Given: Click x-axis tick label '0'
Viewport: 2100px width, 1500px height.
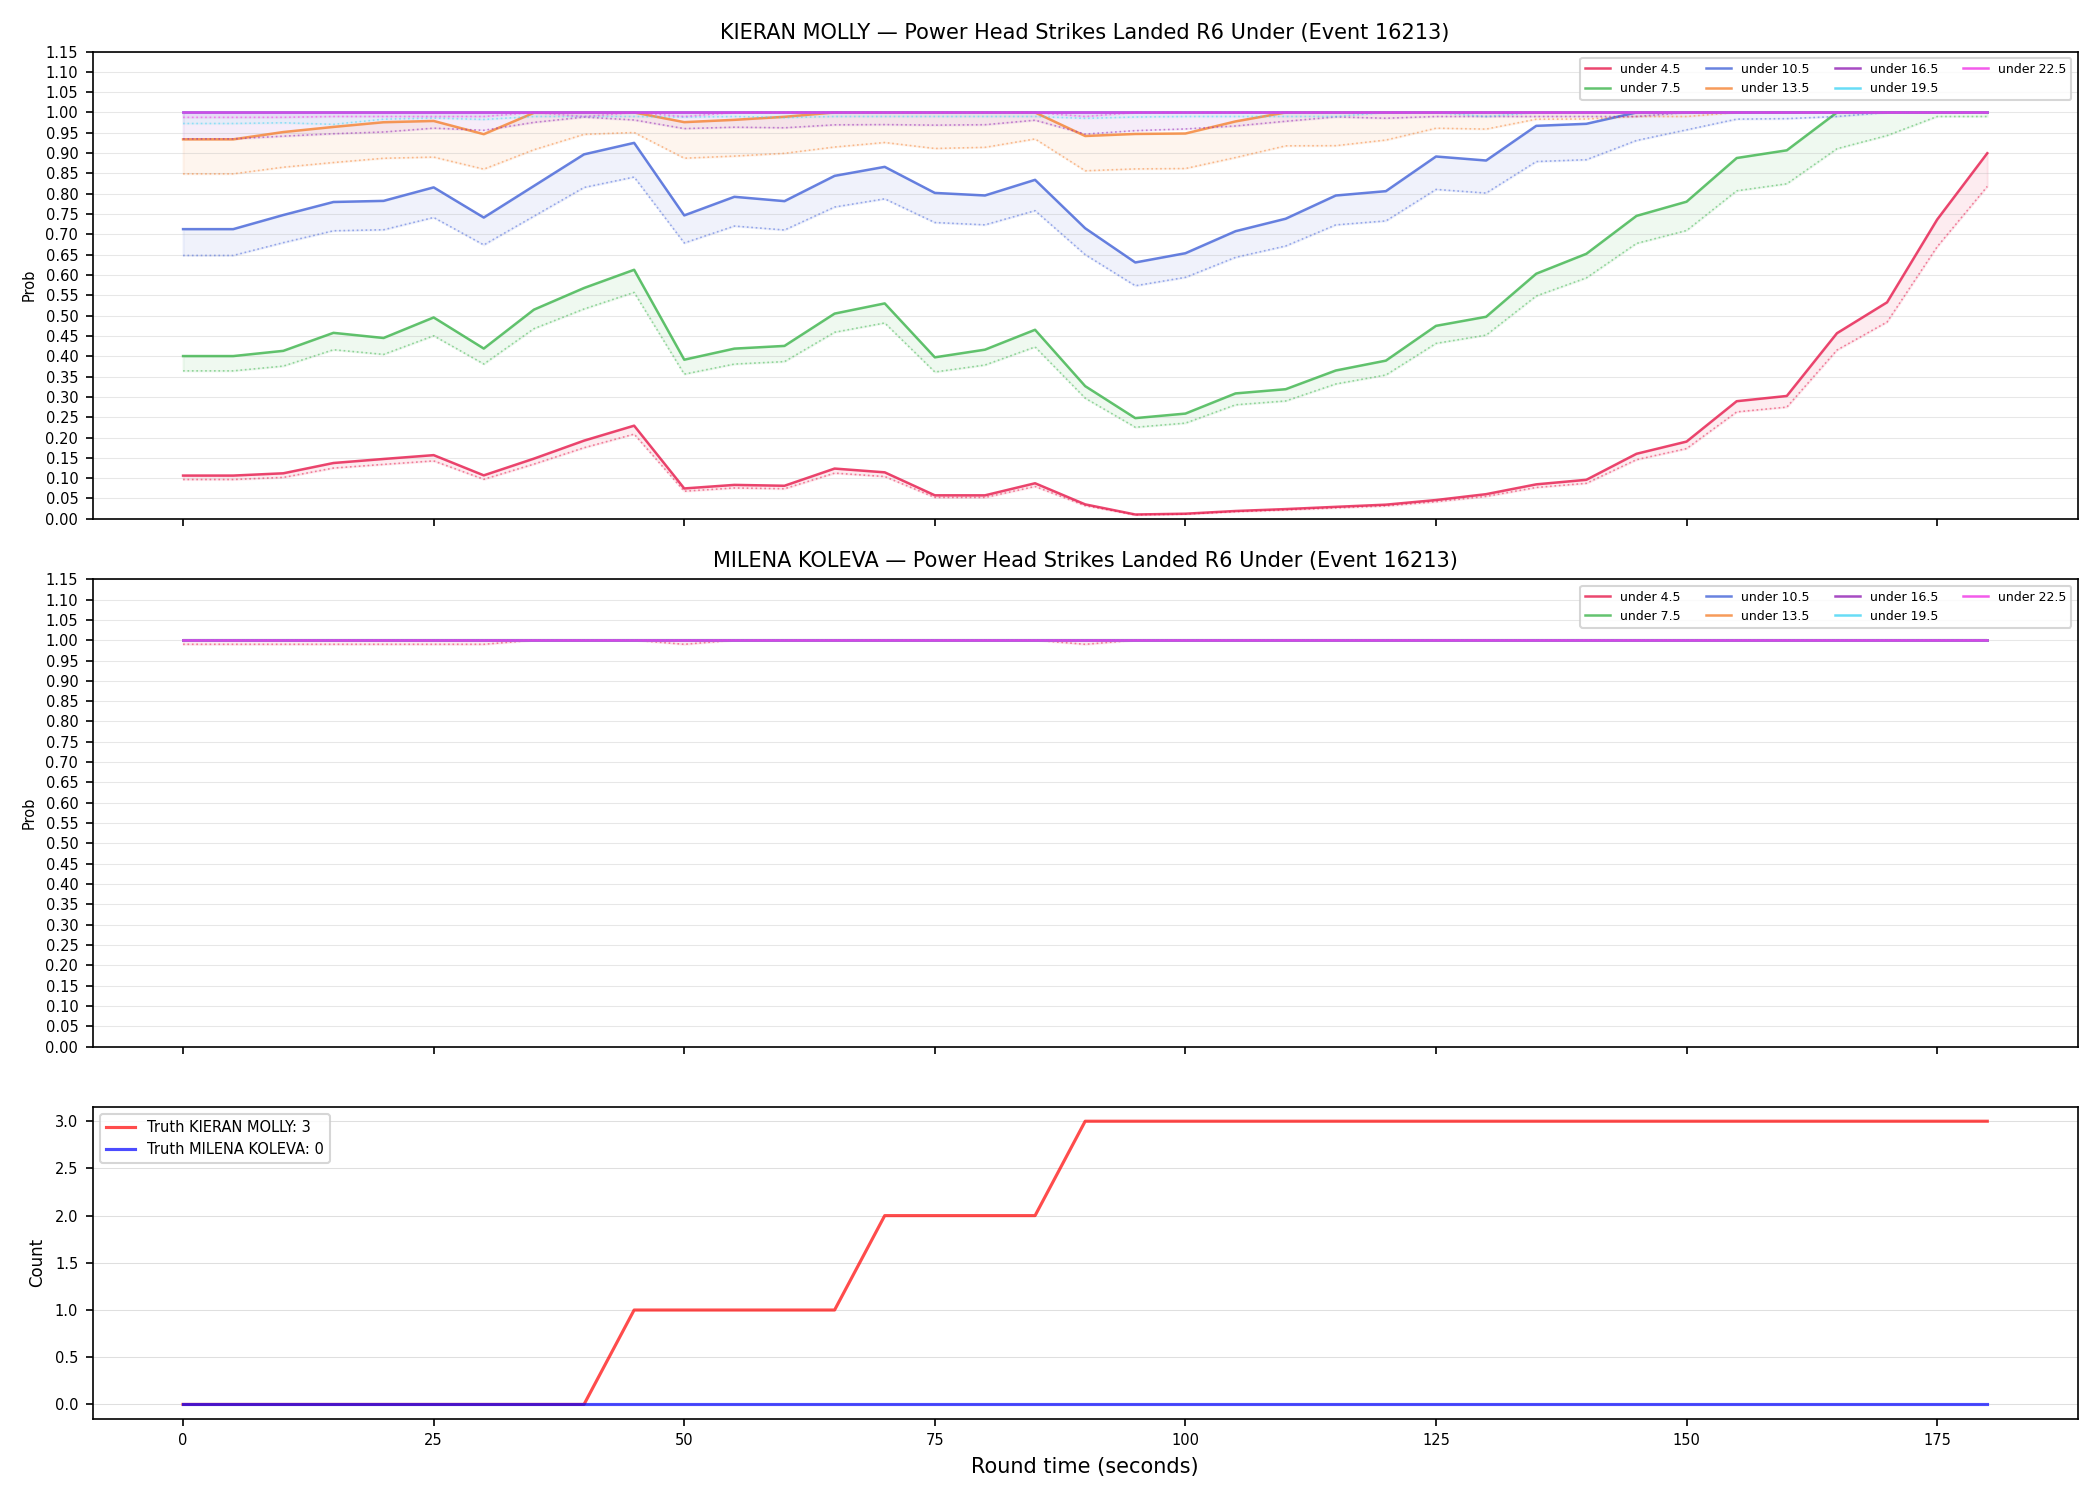Looking at the screenshot, I should point(182,1440).
